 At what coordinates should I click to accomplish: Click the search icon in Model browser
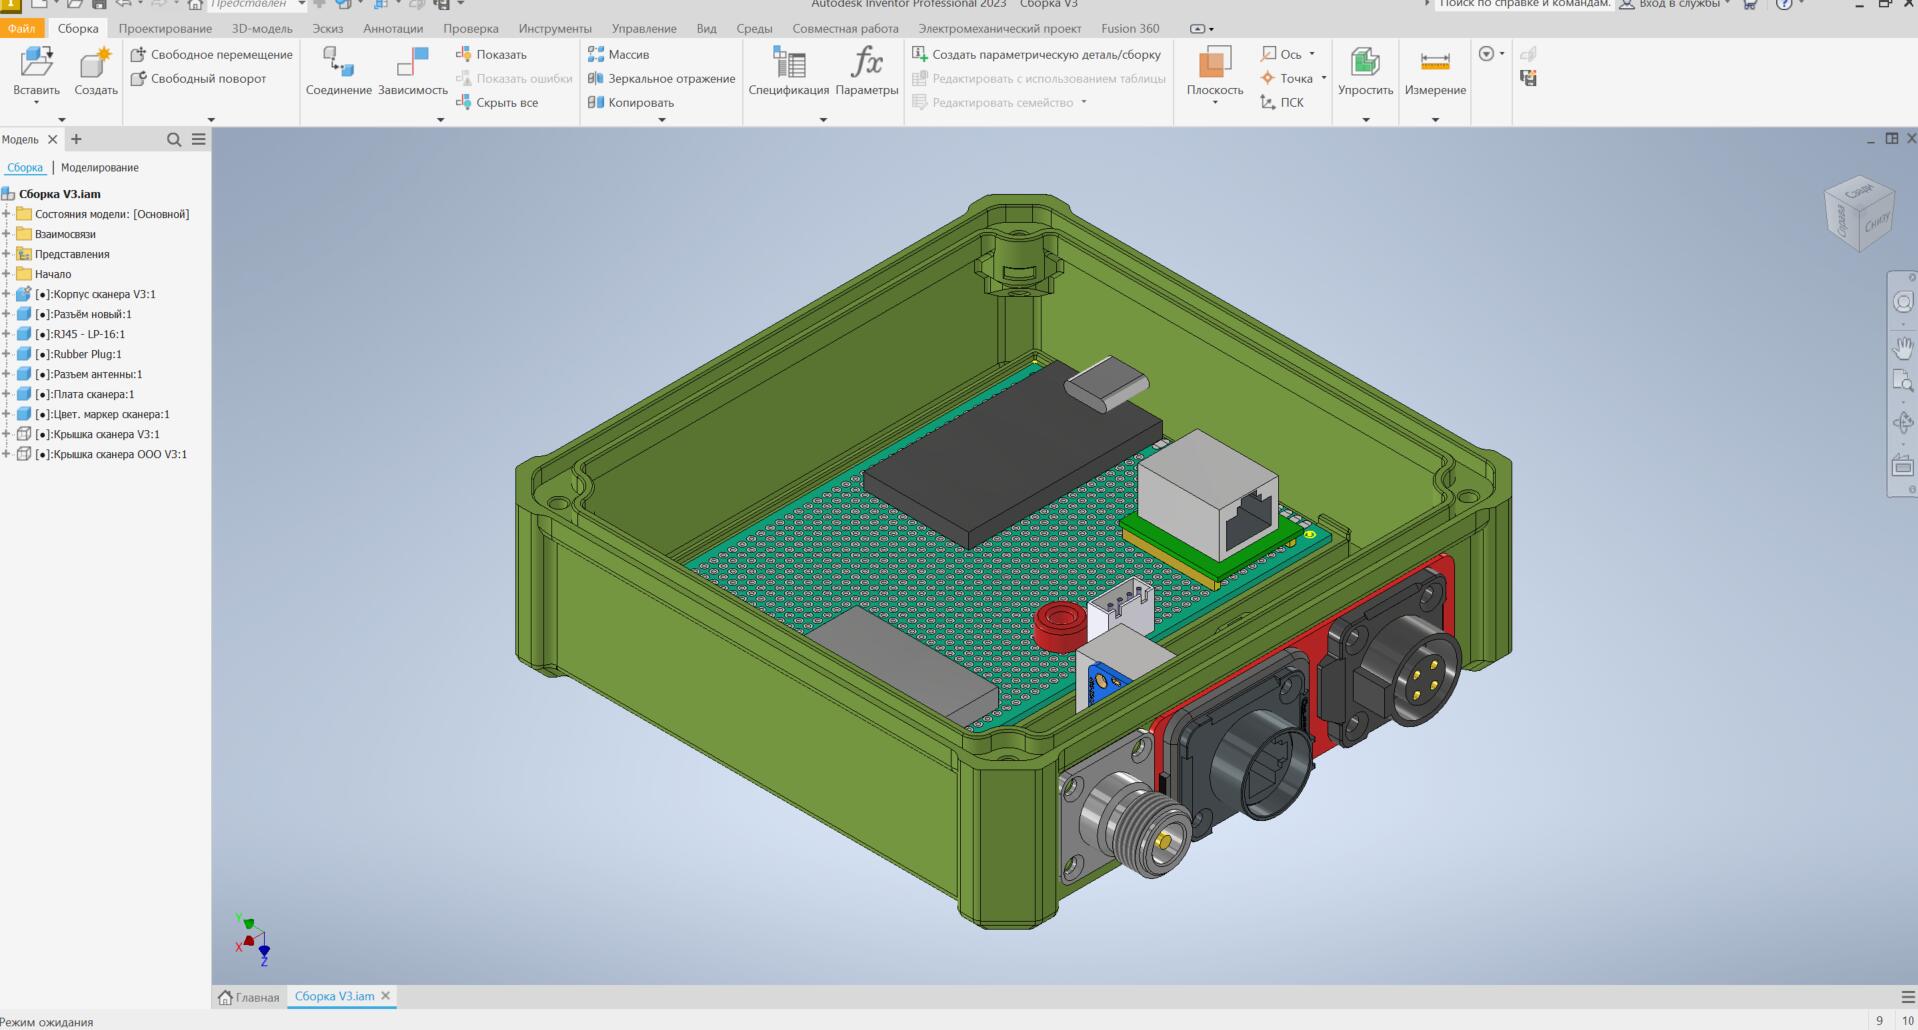[x=174, y=139]
